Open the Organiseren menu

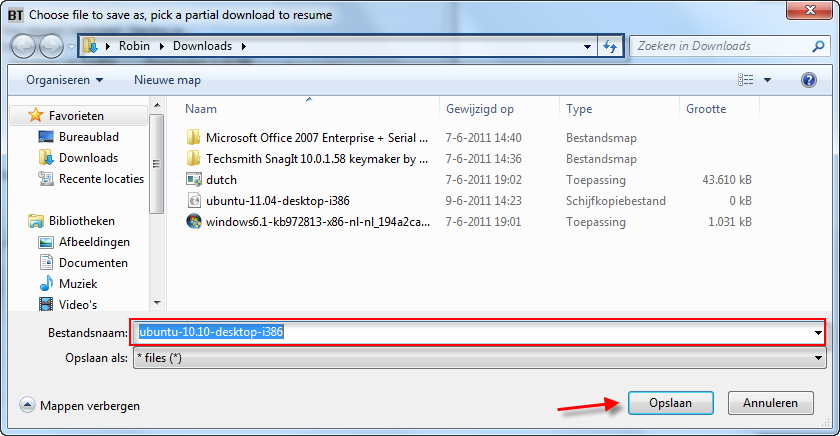coord(64,80)
